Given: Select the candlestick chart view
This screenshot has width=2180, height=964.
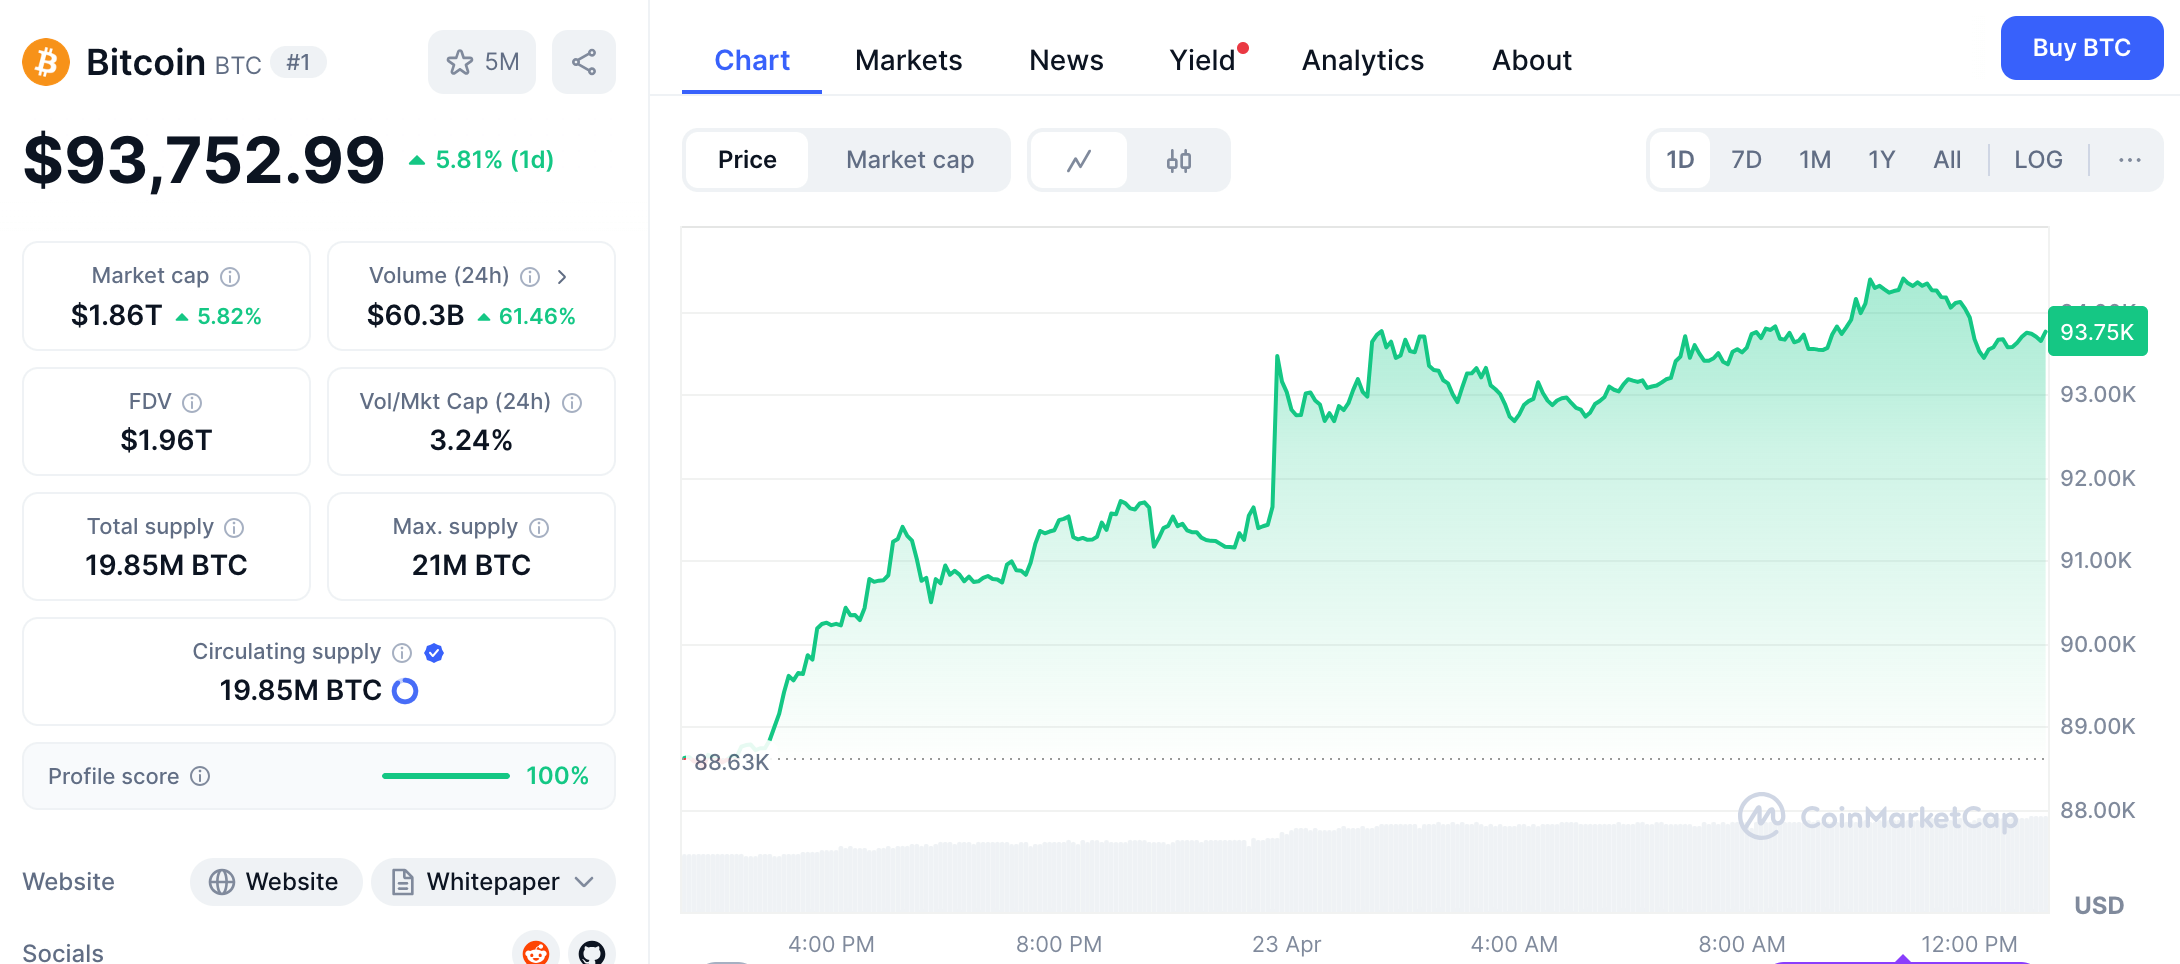Looking at the screenshot, I should click(x=1179, y=160).
